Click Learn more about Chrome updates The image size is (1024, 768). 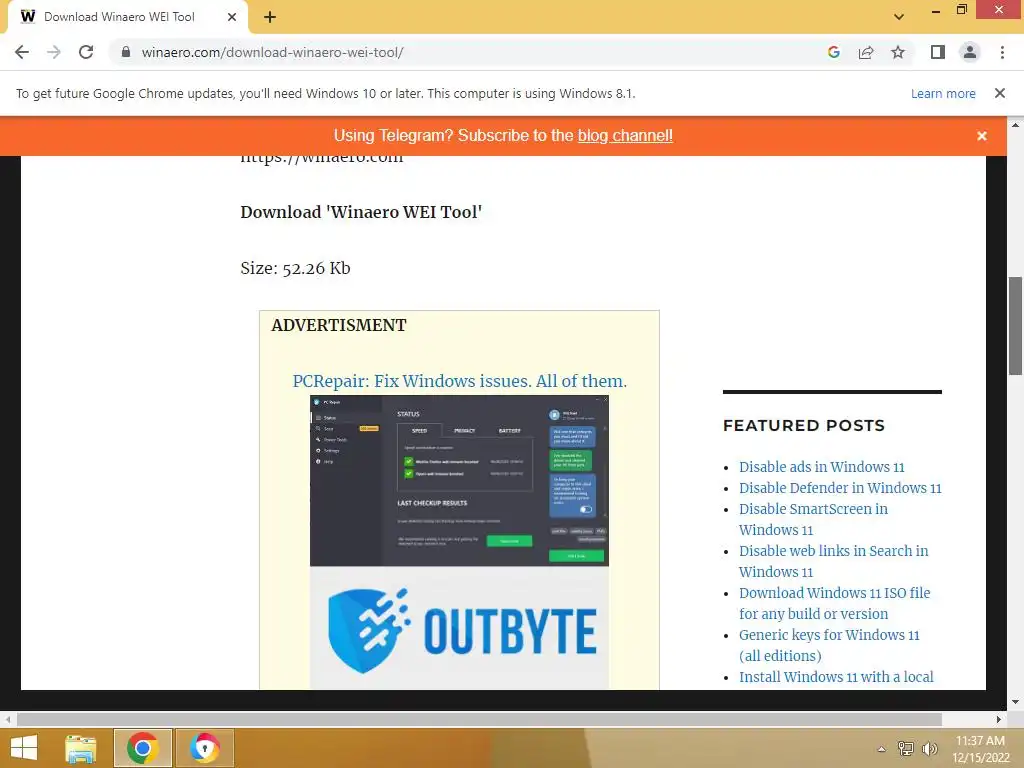pos(943,93)
